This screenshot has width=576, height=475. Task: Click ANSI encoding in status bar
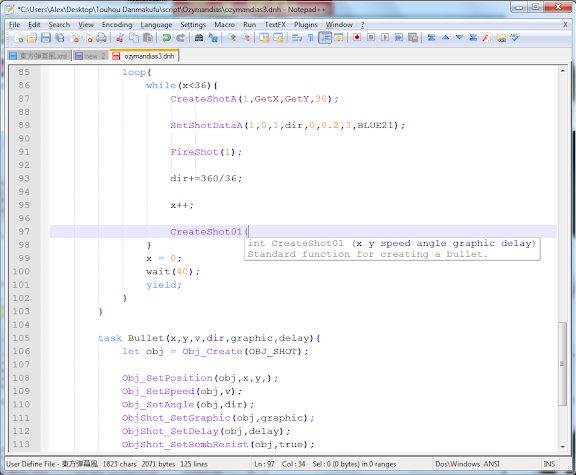492,464
